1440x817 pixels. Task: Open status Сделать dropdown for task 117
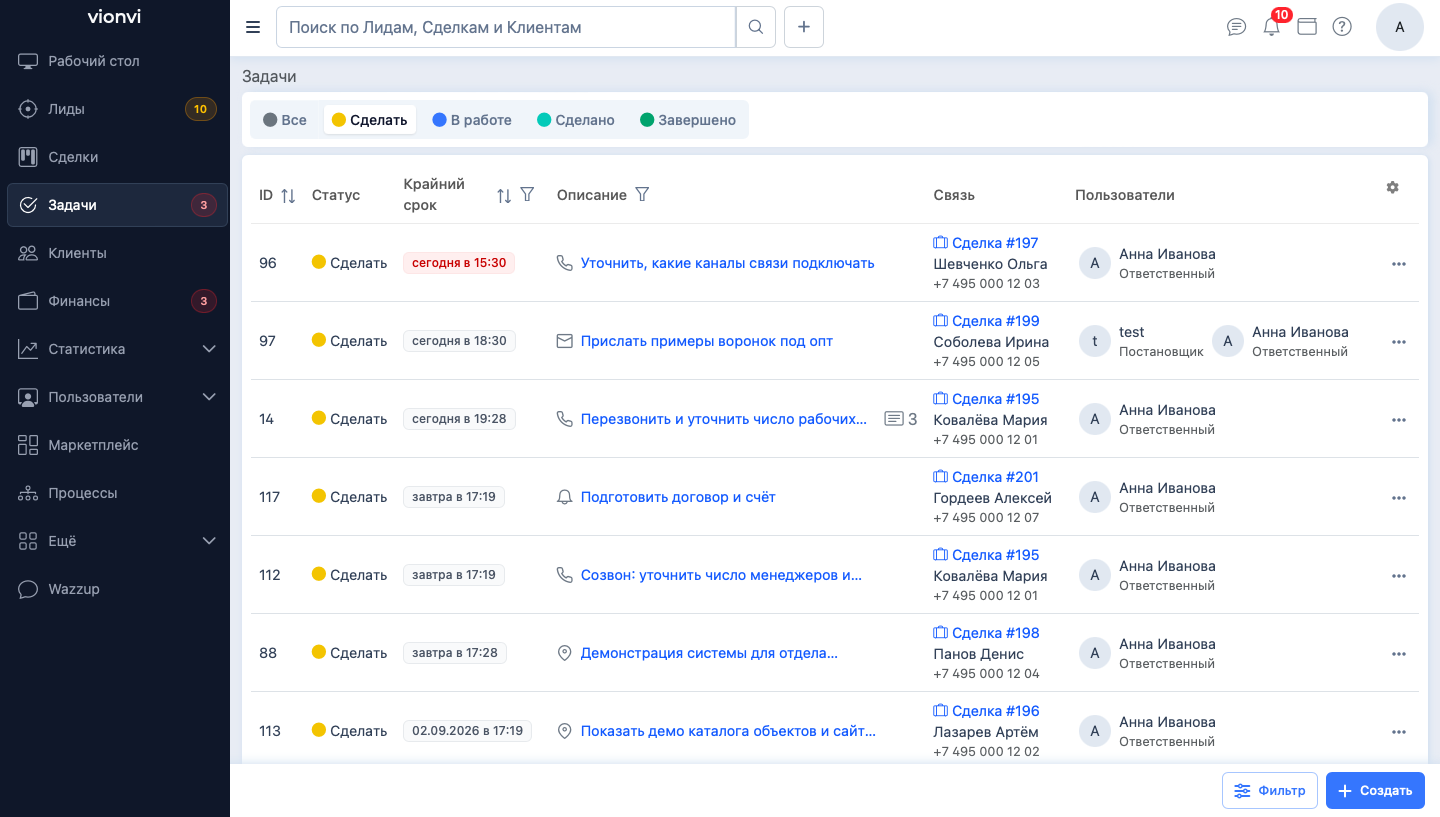tap(349, 497)
